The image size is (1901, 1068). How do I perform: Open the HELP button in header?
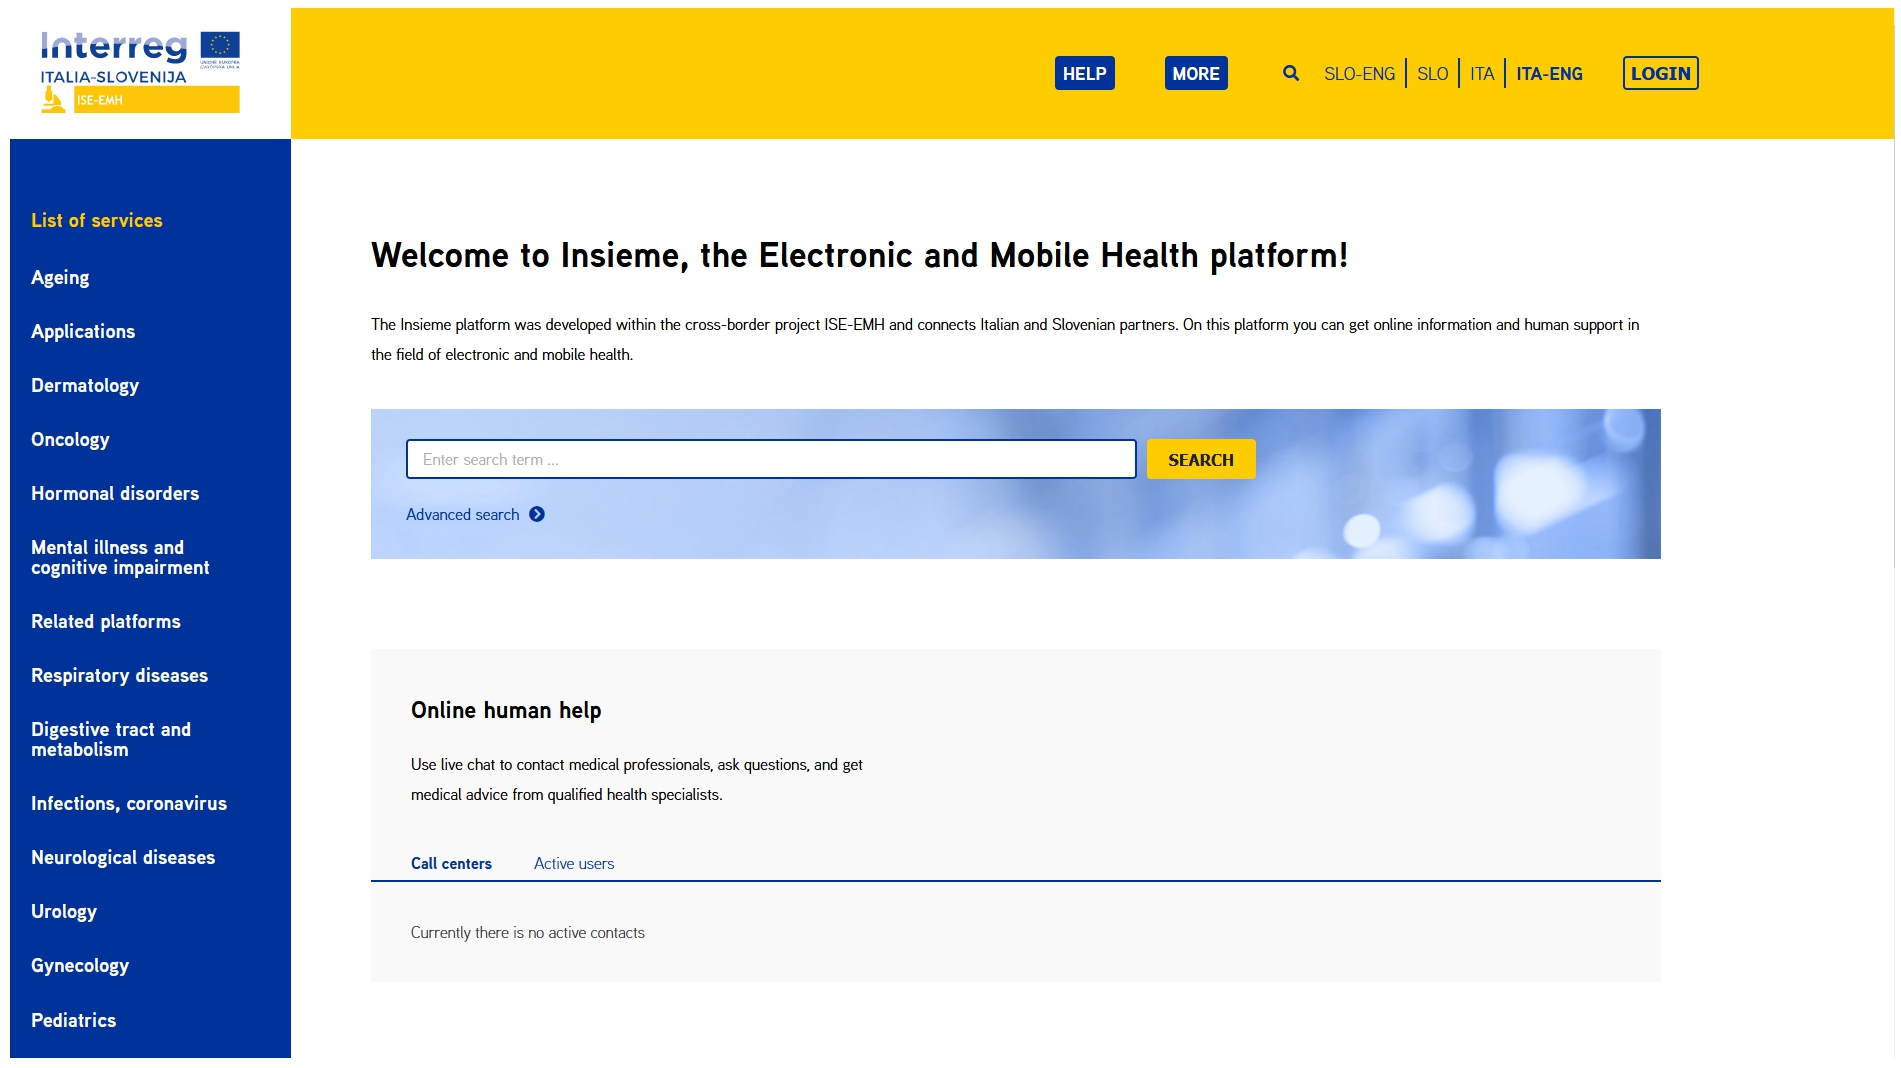1084,73
